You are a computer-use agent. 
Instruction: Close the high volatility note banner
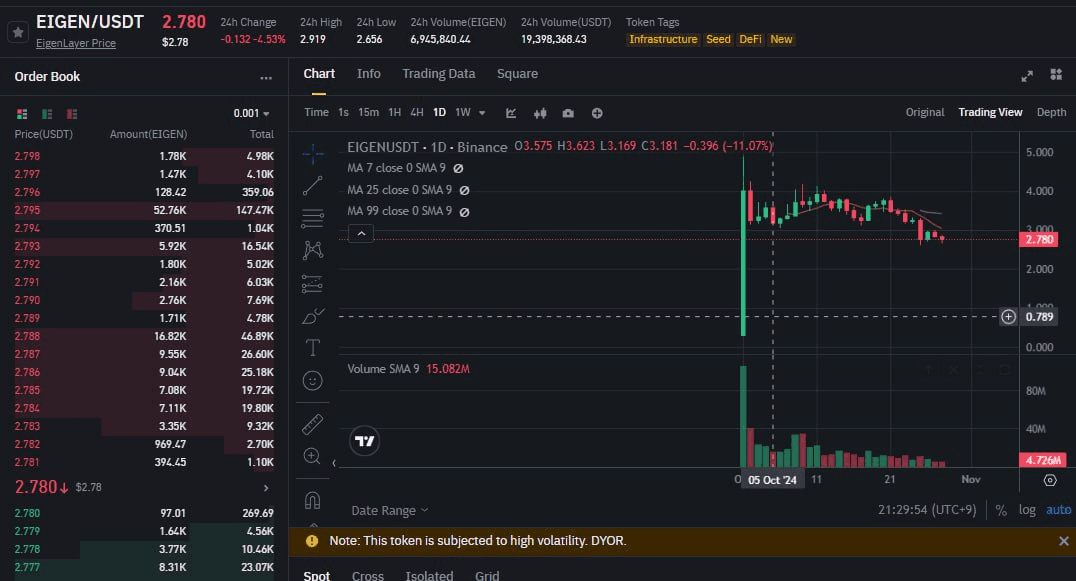1064,541
